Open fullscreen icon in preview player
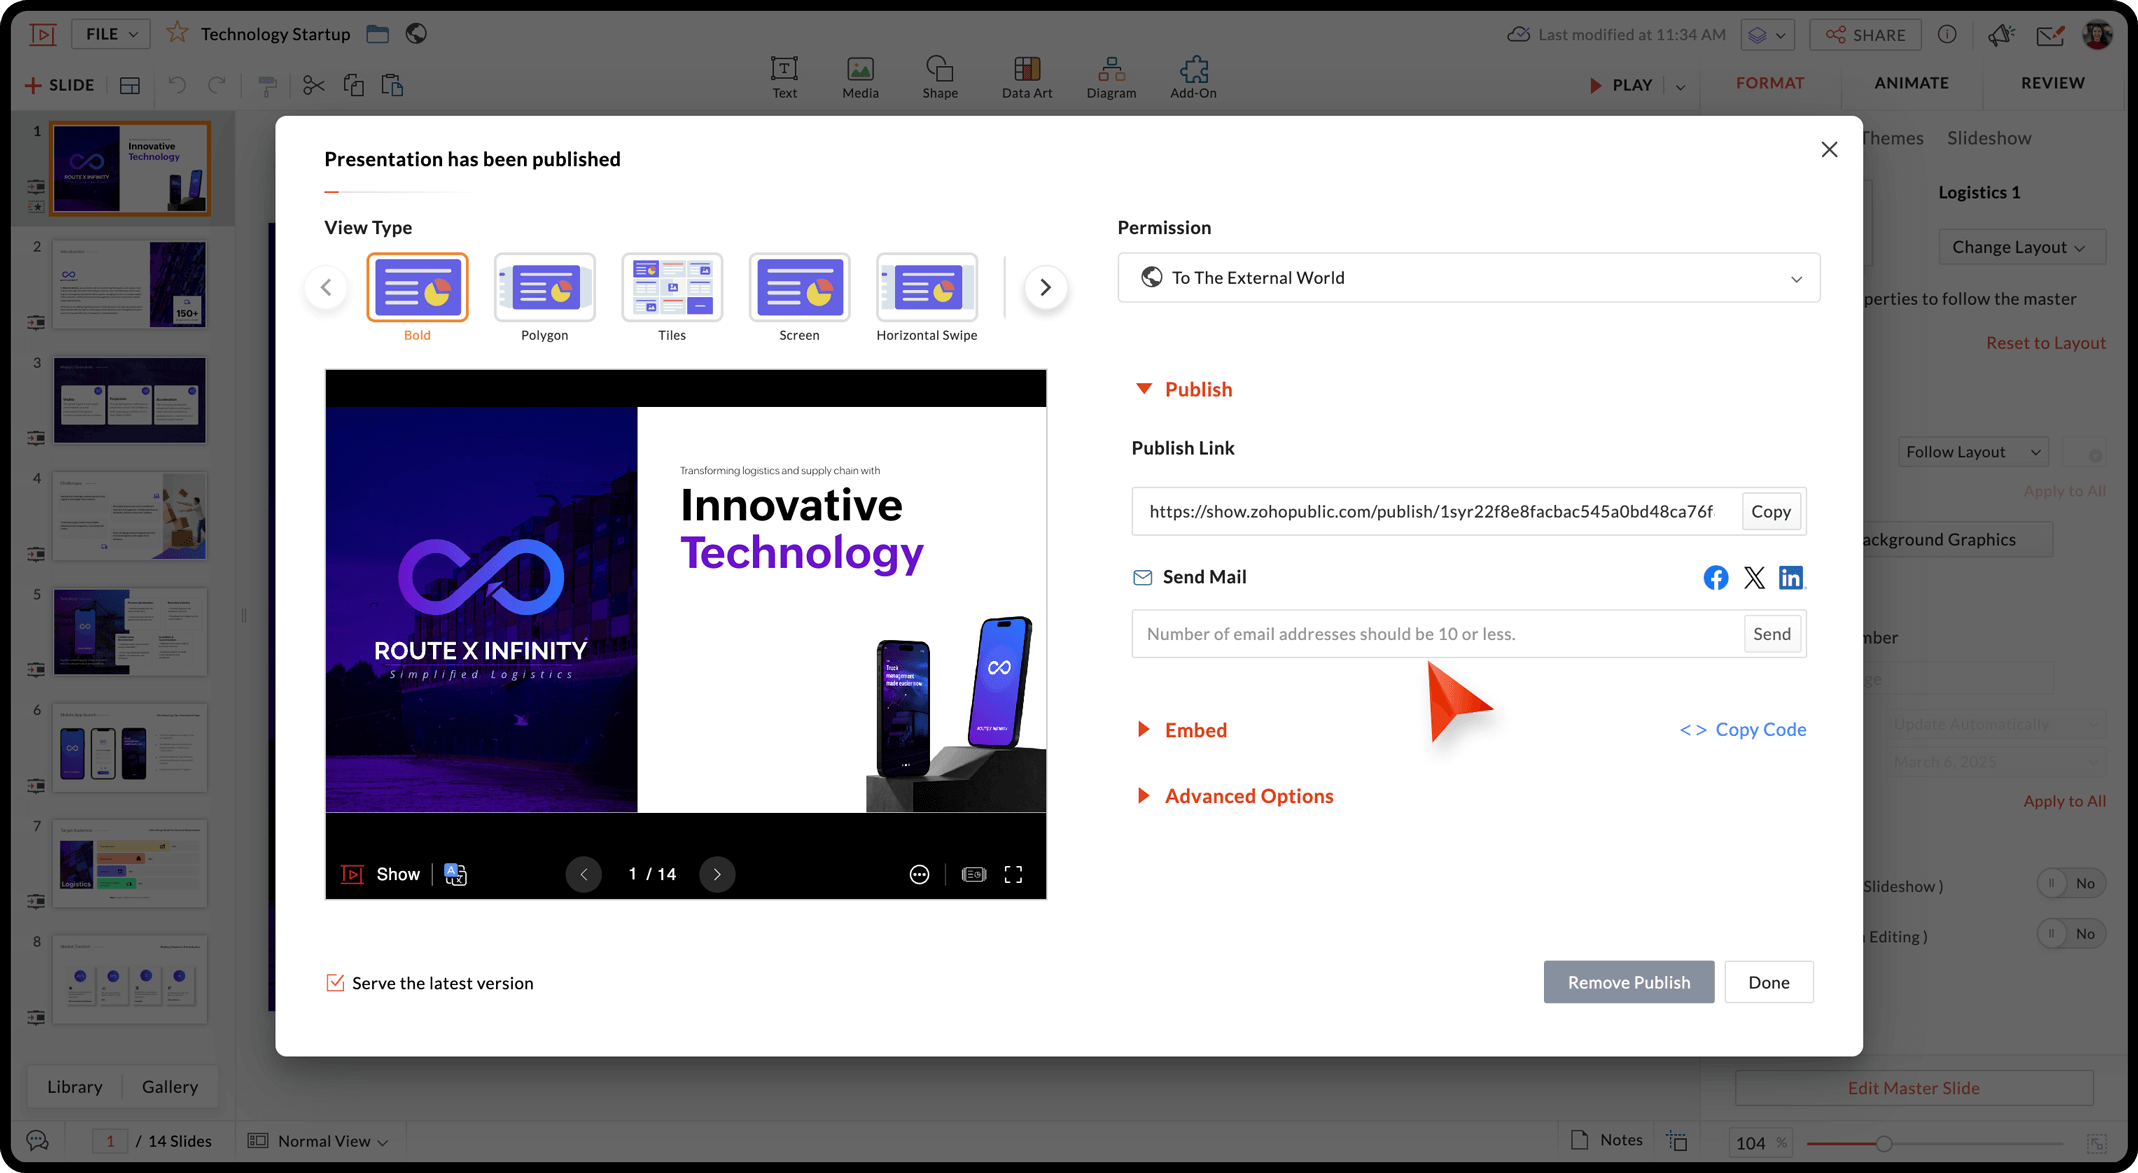 tap(1013, 875)
